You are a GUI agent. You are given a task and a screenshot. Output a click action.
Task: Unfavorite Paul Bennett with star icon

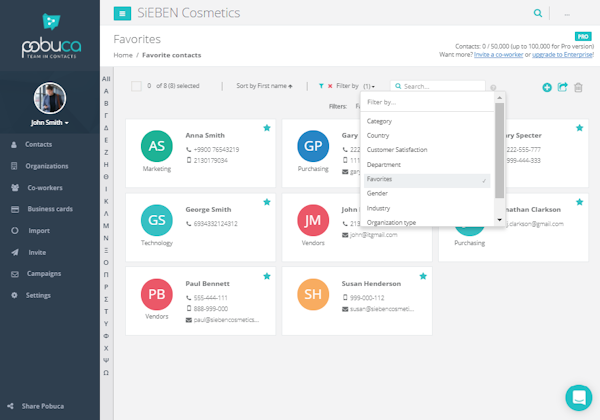(267, 276)
